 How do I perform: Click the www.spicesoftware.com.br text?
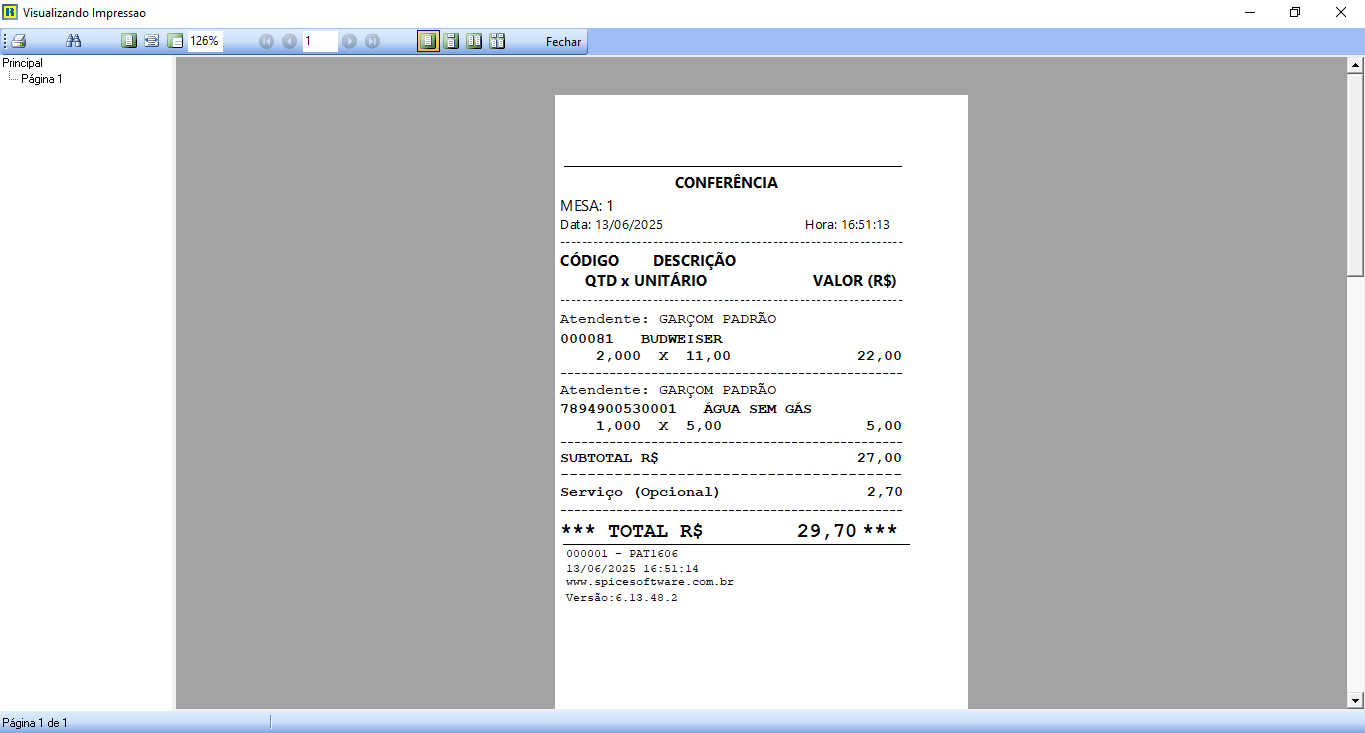(650, 582)
